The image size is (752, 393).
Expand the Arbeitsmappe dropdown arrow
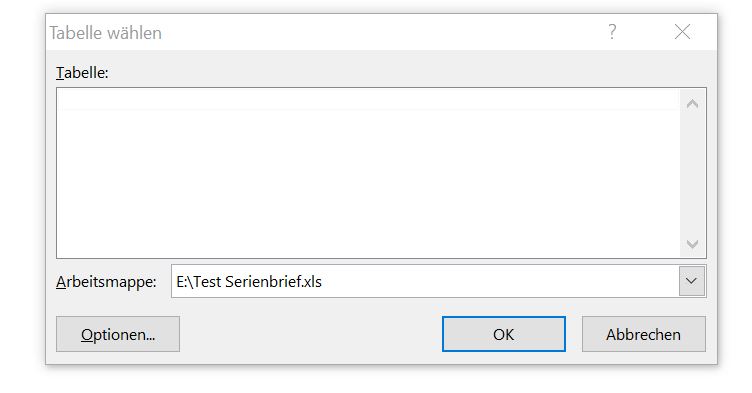(692, 281)
